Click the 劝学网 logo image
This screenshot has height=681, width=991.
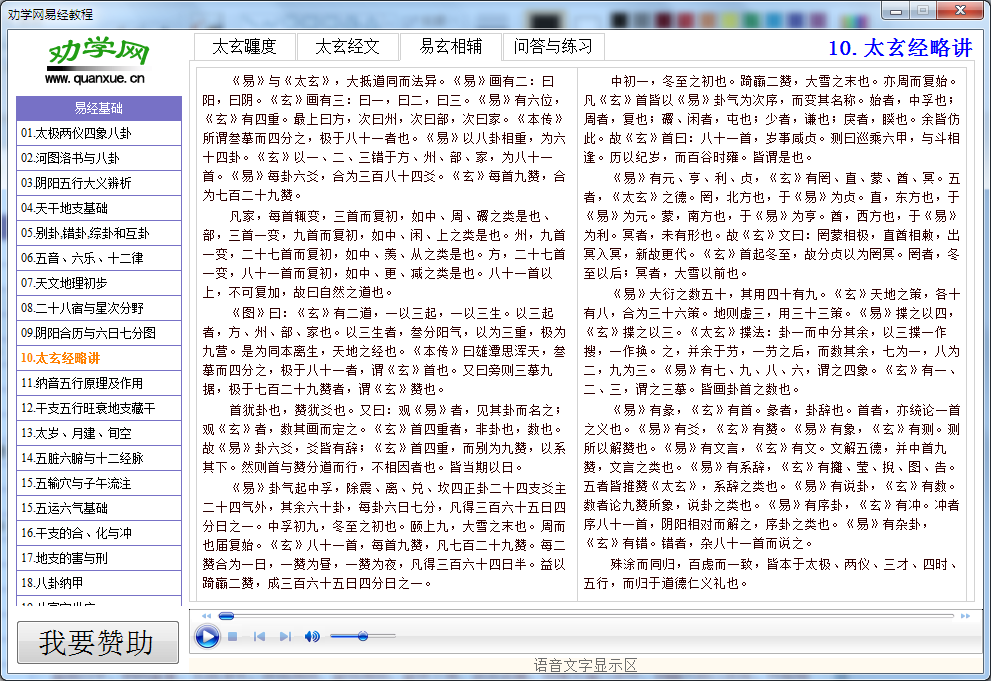(97, 51)
